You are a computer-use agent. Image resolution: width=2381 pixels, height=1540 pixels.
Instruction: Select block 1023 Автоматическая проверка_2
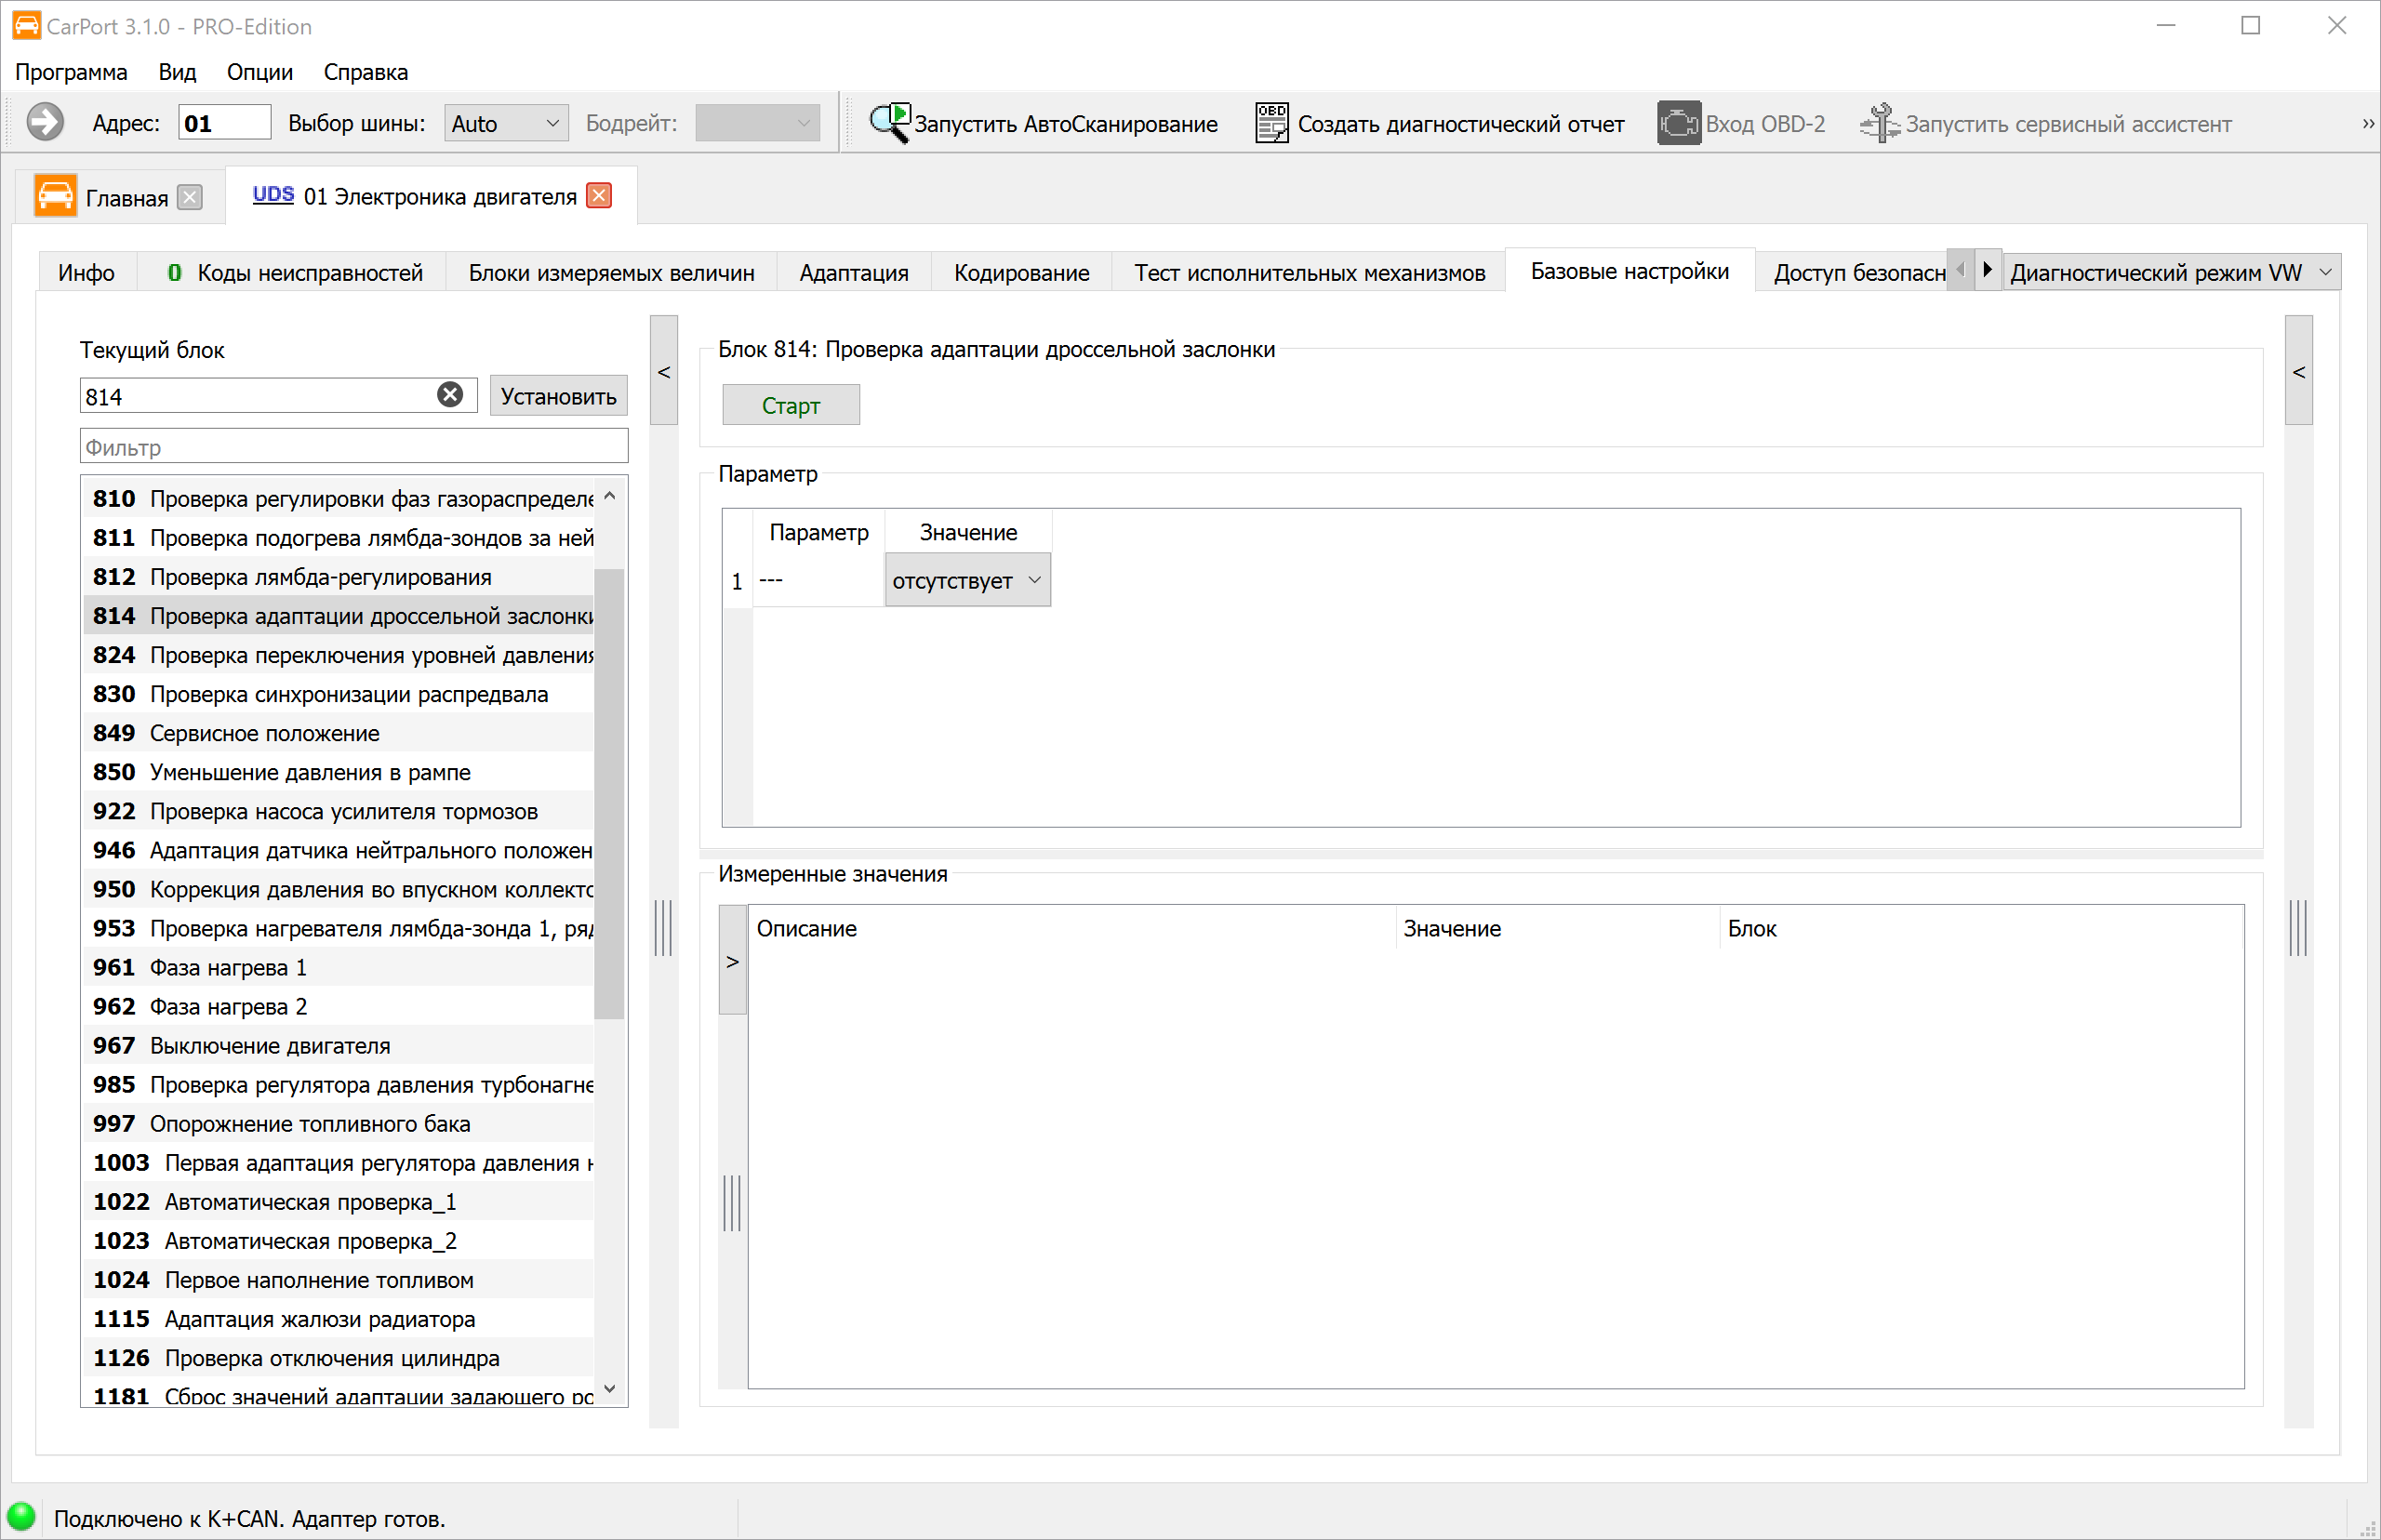pyautogui.click(x=338, y=1240)
